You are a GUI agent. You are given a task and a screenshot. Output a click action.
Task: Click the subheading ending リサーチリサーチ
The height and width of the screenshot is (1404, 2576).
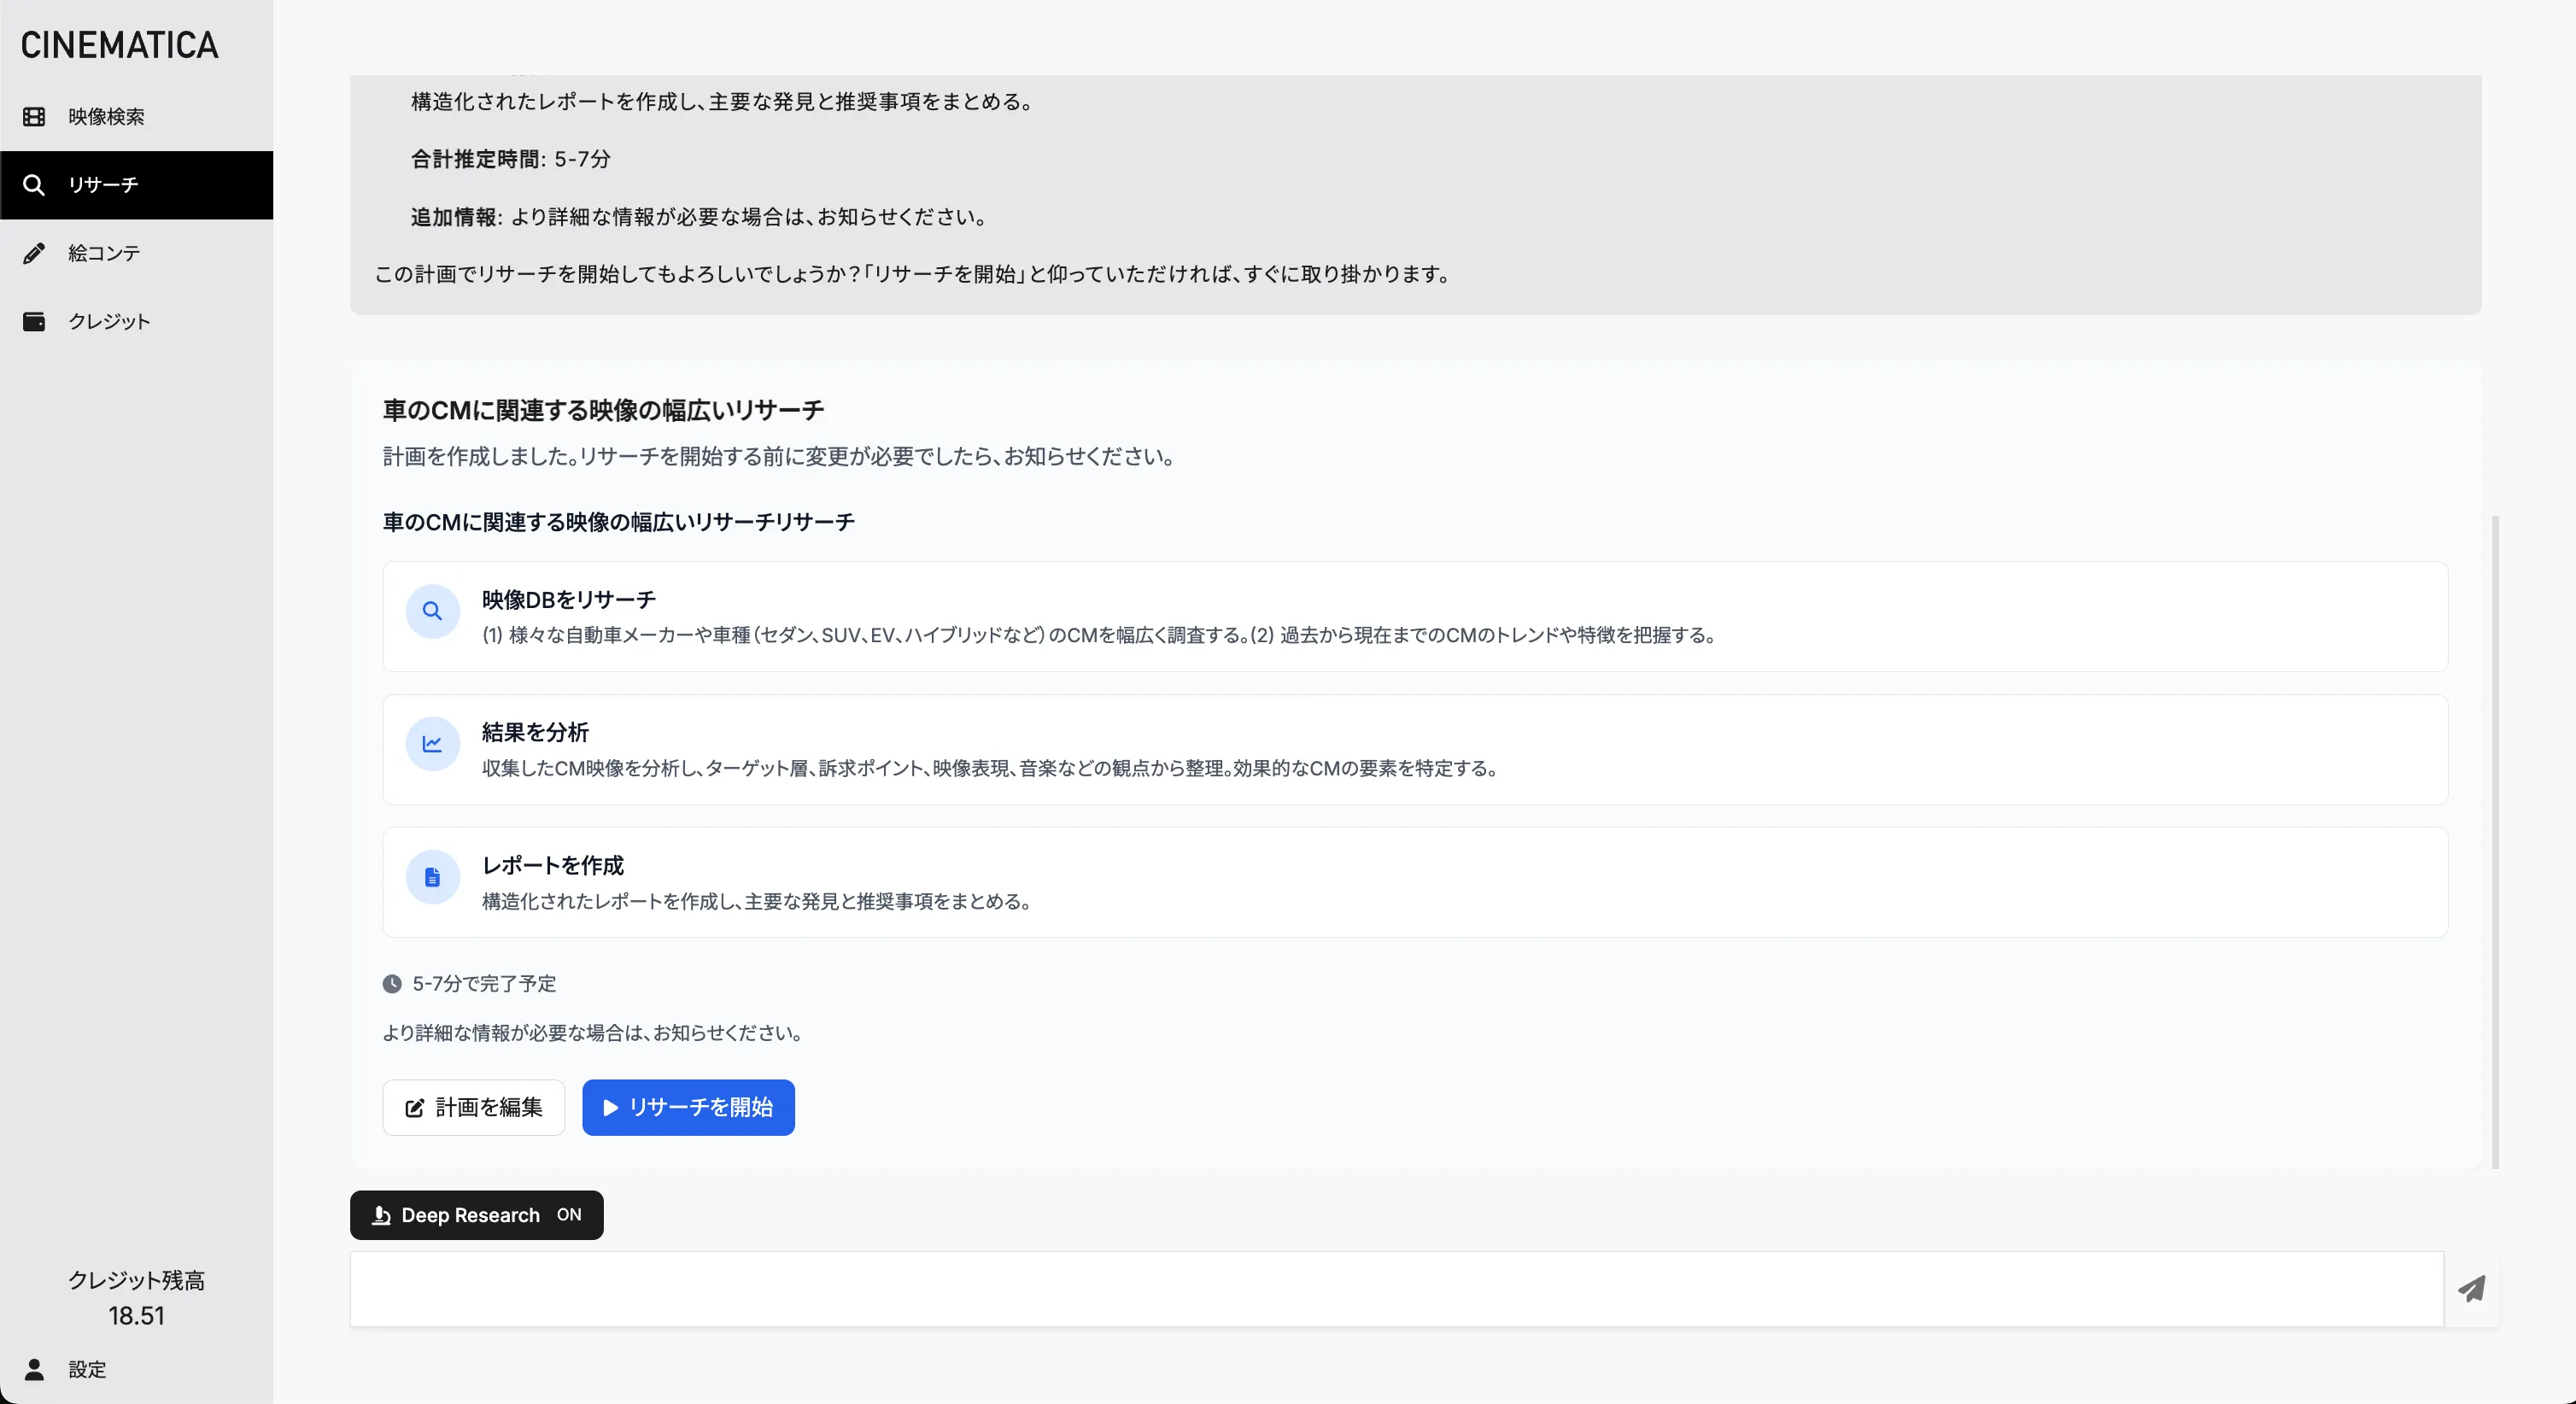tap(618, 522)
